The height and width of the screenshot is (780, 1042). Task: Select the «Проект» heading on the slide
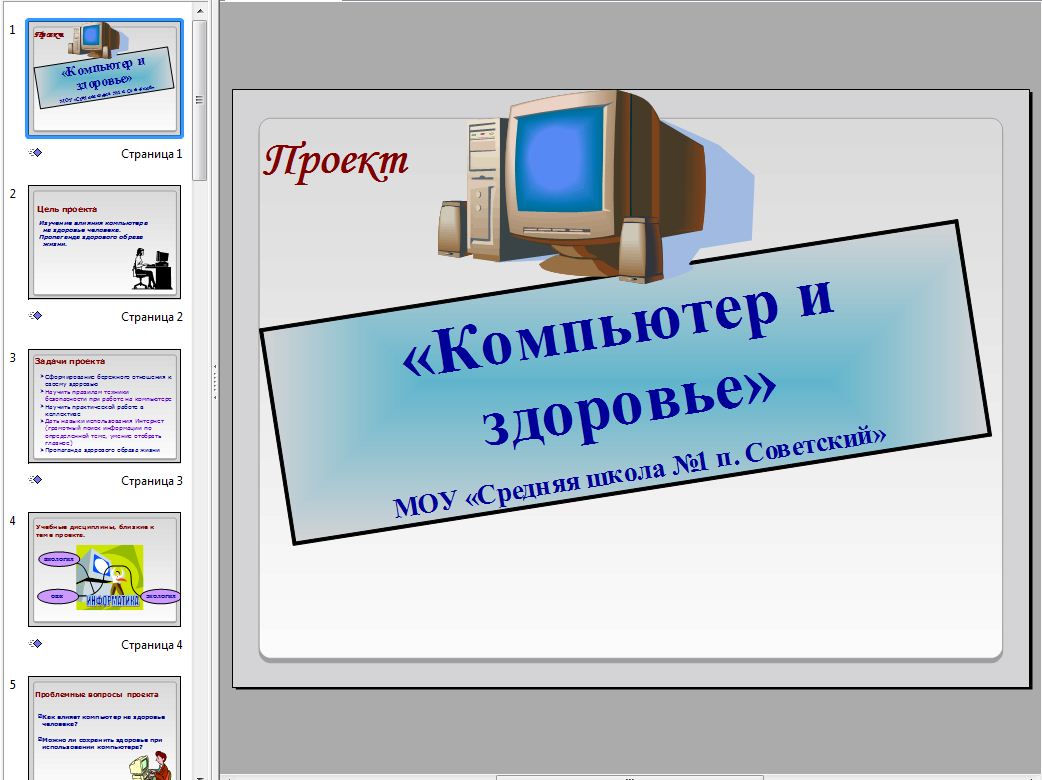click(336, 161)
